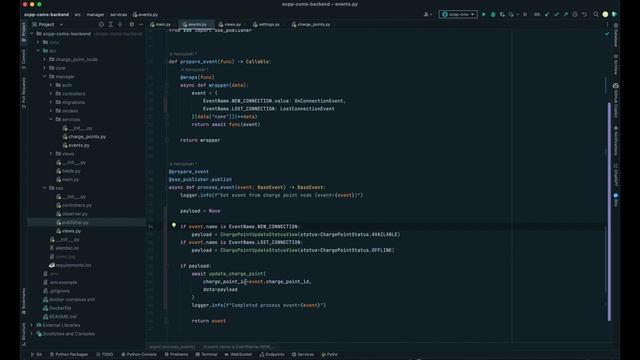Open the Python Console tool window
The height and width of the screenshot is (360, 640).
139,354
